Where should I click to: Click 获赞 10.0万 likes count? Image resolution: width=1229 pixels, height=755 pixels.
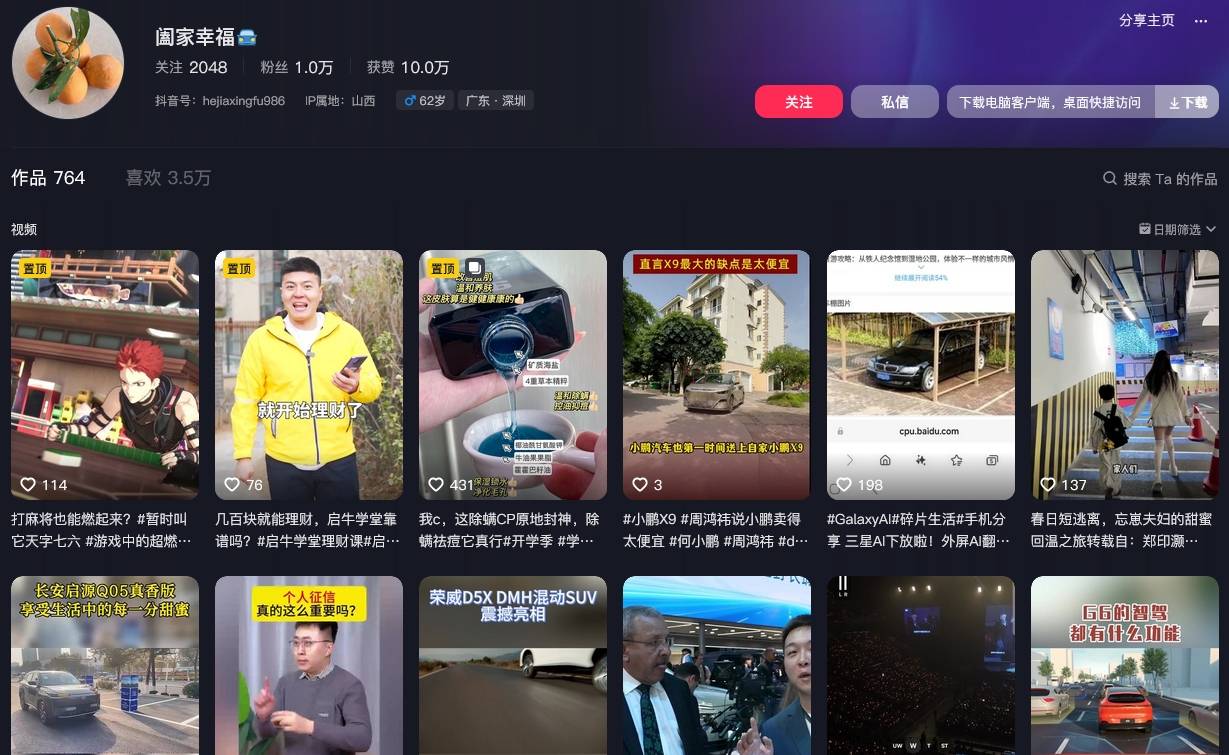[x=408, y=67]
